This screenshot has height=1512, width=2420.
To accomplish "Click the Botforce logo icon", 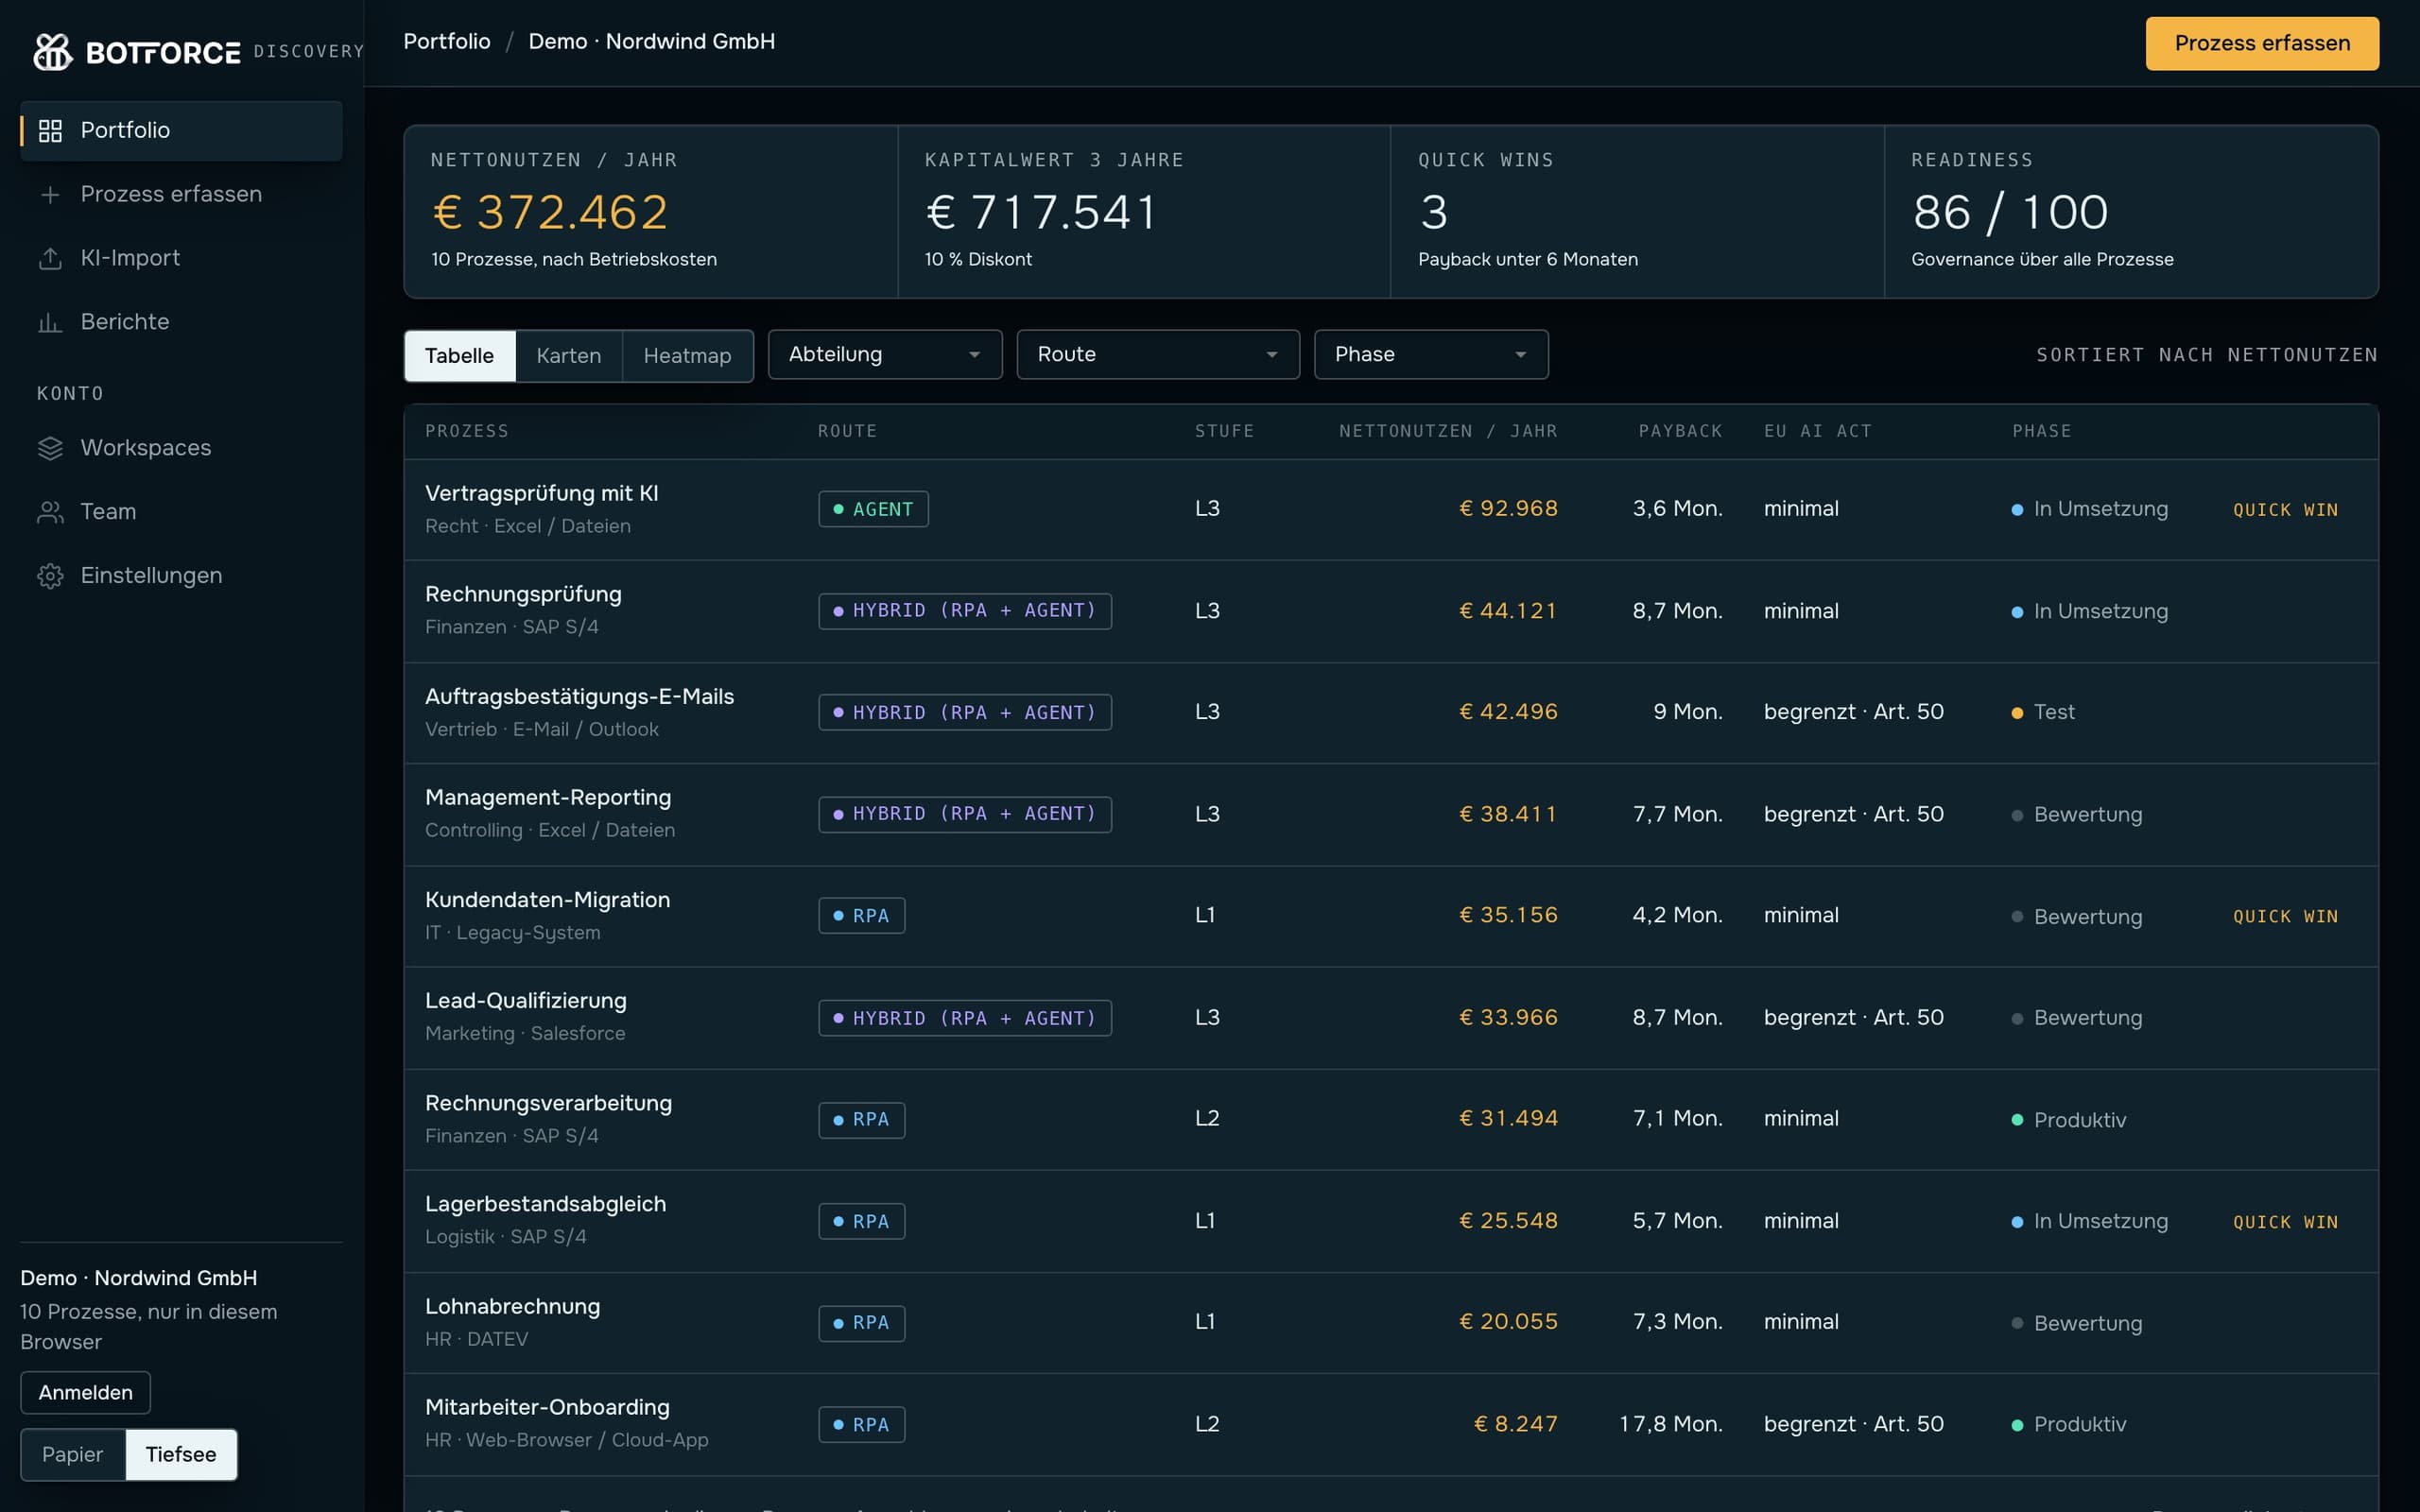I will coord(53,51).
